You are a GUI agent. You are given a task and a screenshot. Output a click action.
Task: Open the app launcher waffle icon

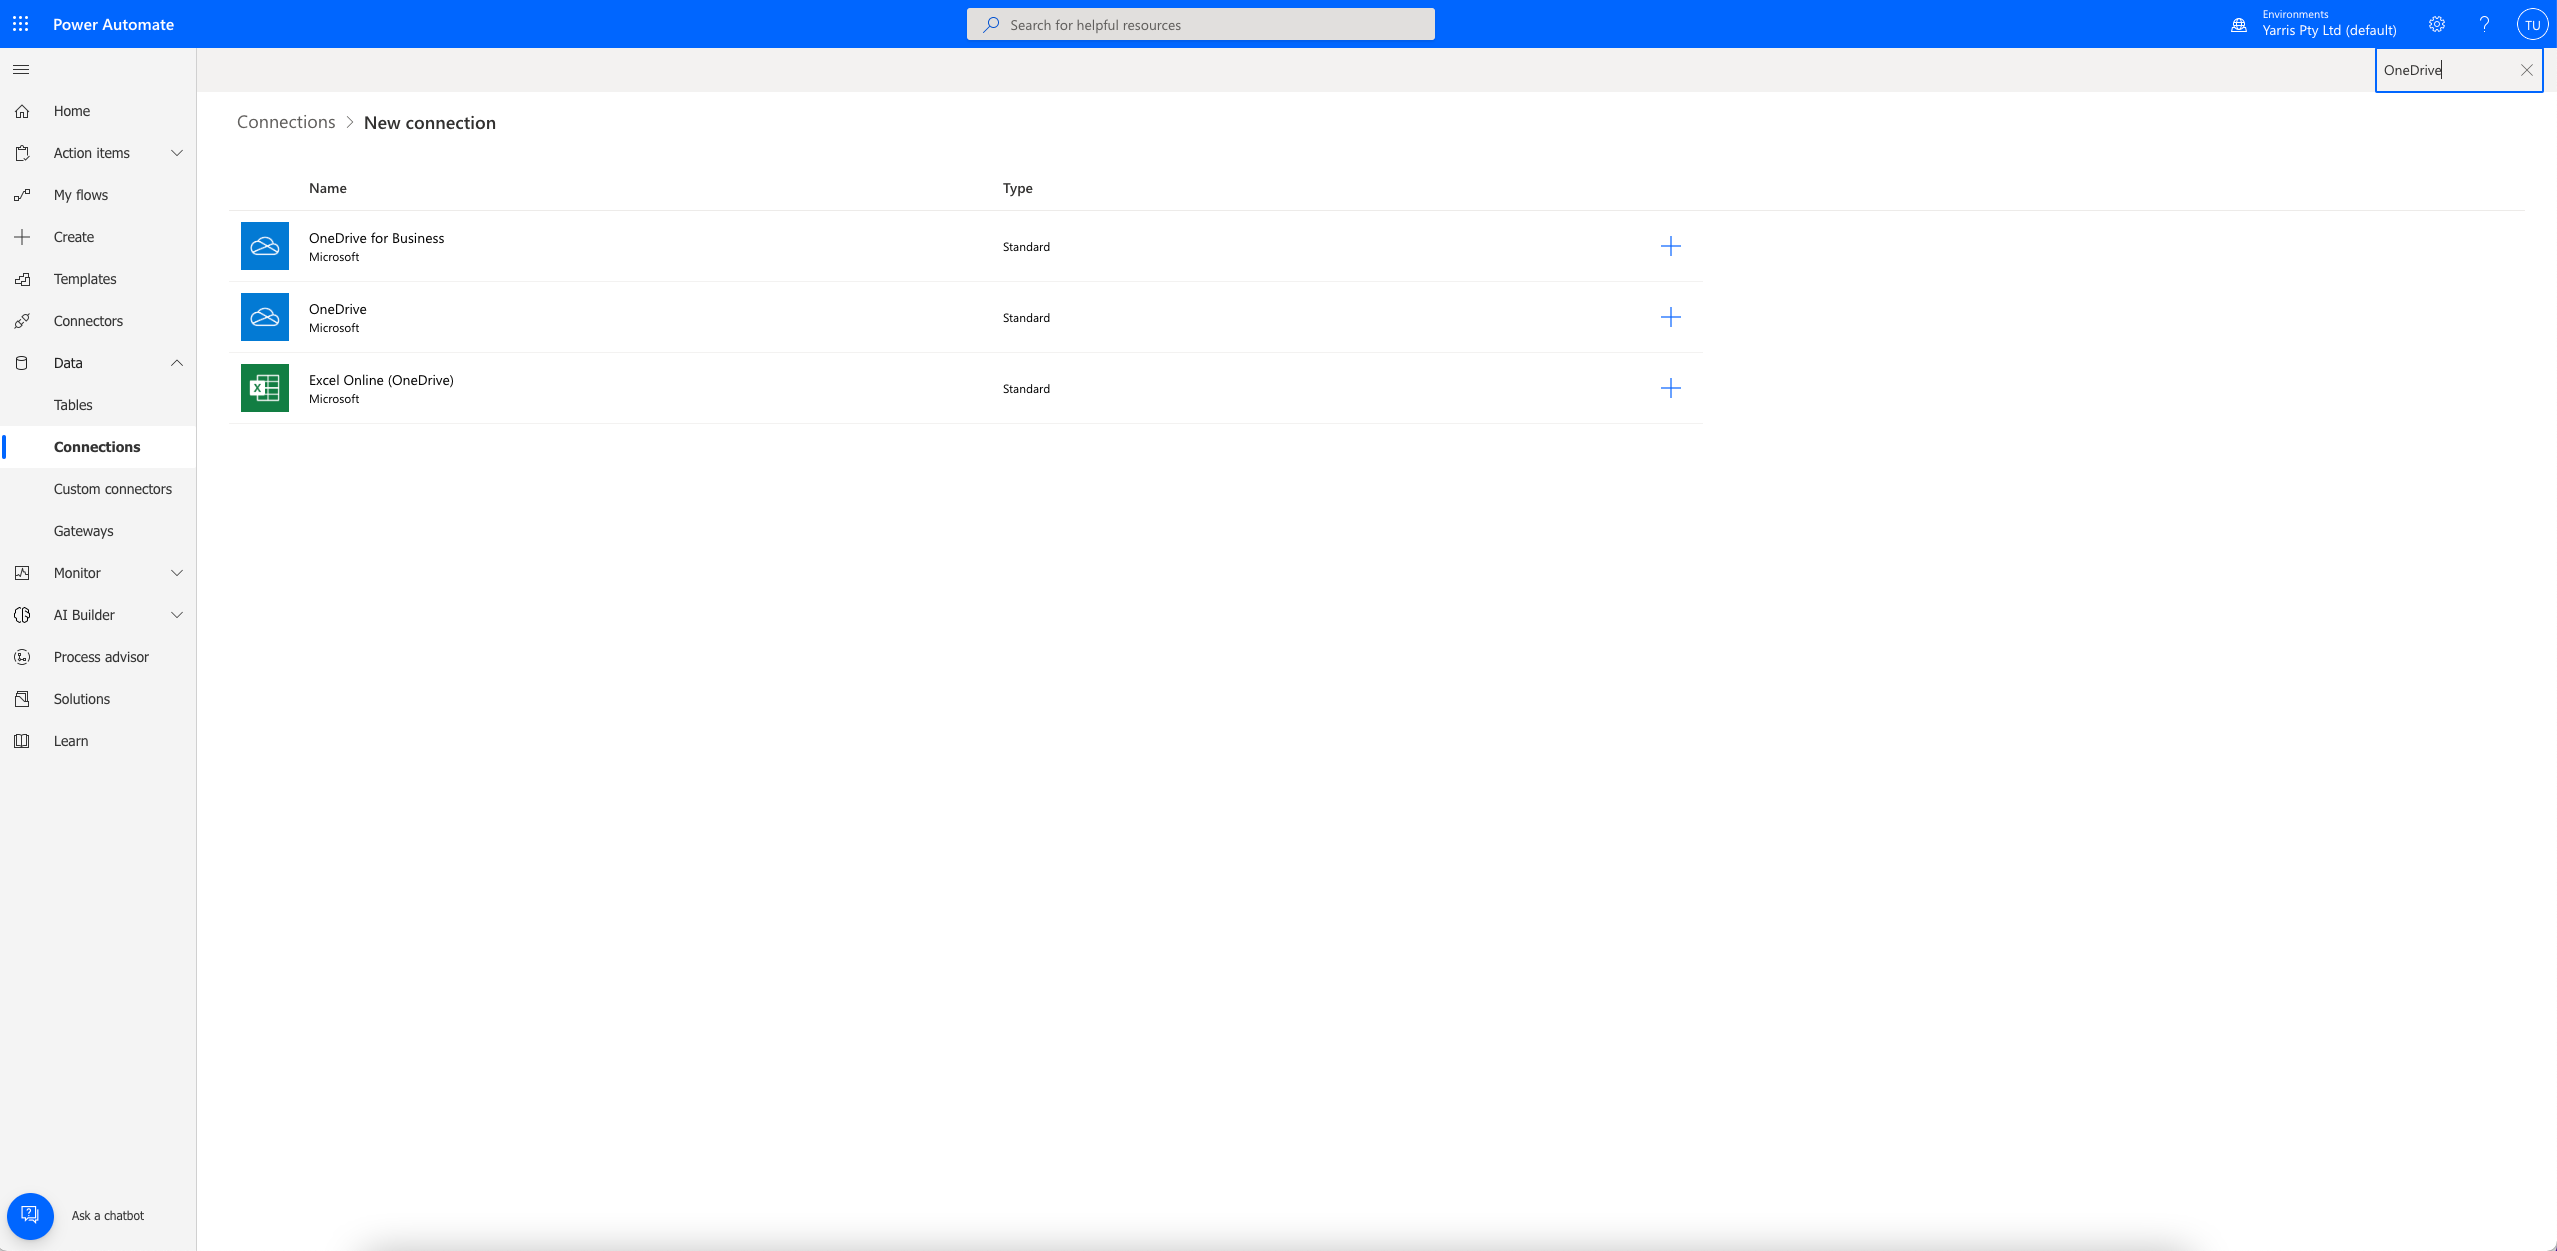pos(21,24)
